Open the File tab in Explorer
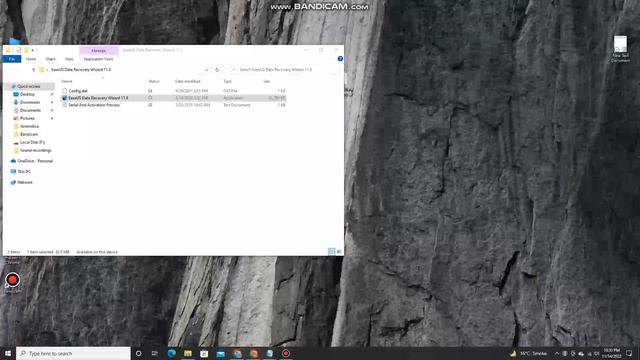The height and width of the screenshot is (360, 640). (12, 59)
